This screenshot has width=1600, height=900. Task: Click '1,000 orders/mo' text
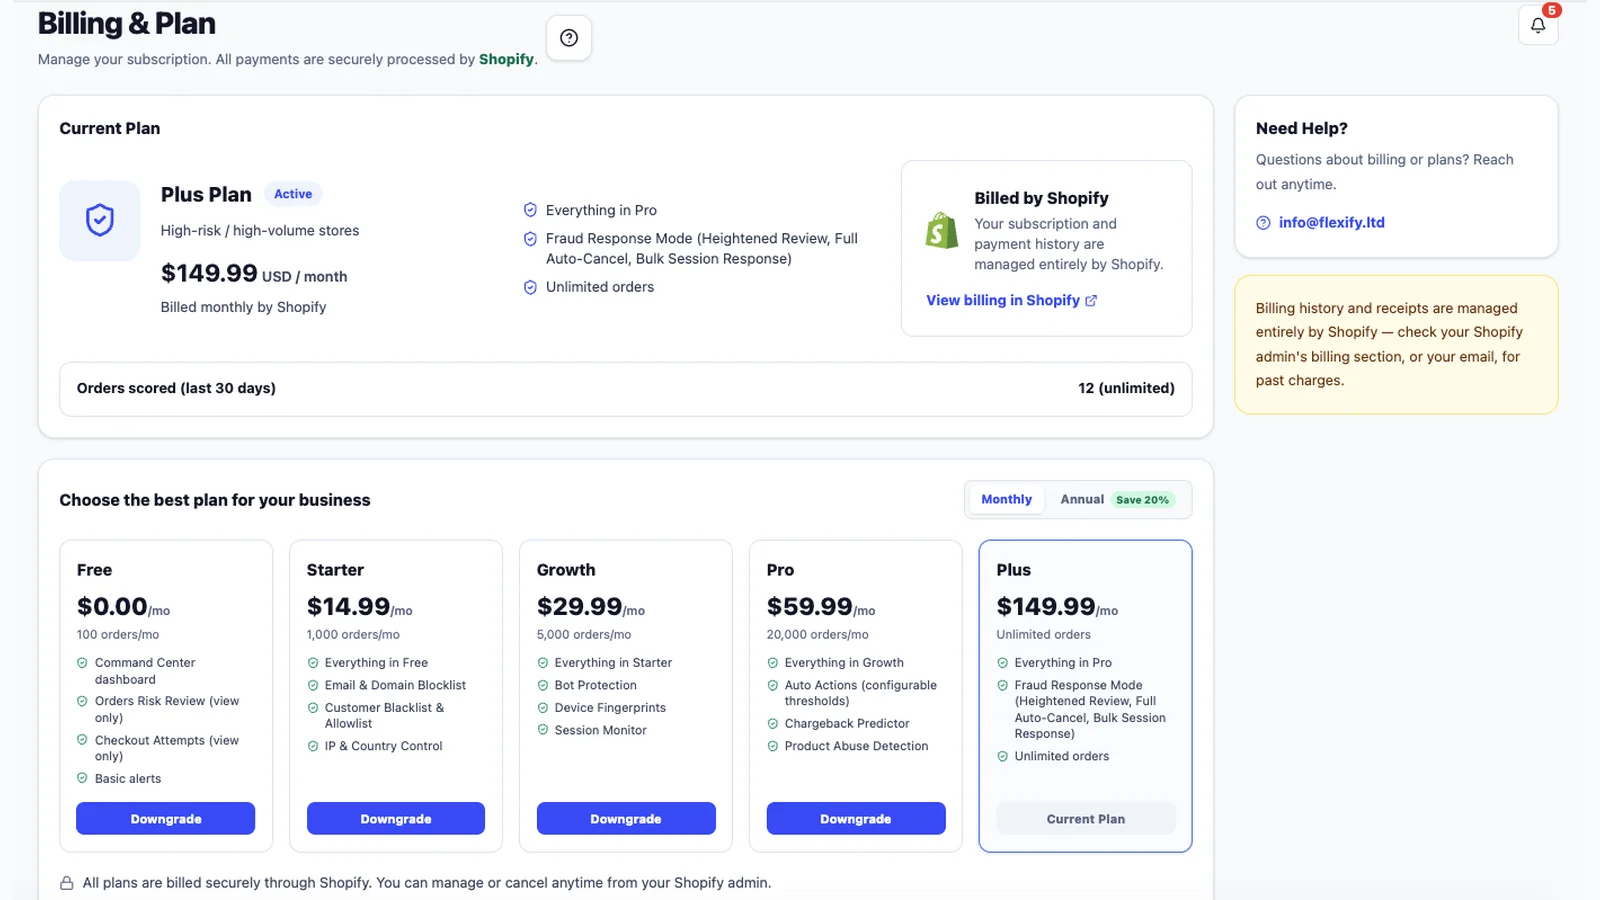(x=353, y=635)
